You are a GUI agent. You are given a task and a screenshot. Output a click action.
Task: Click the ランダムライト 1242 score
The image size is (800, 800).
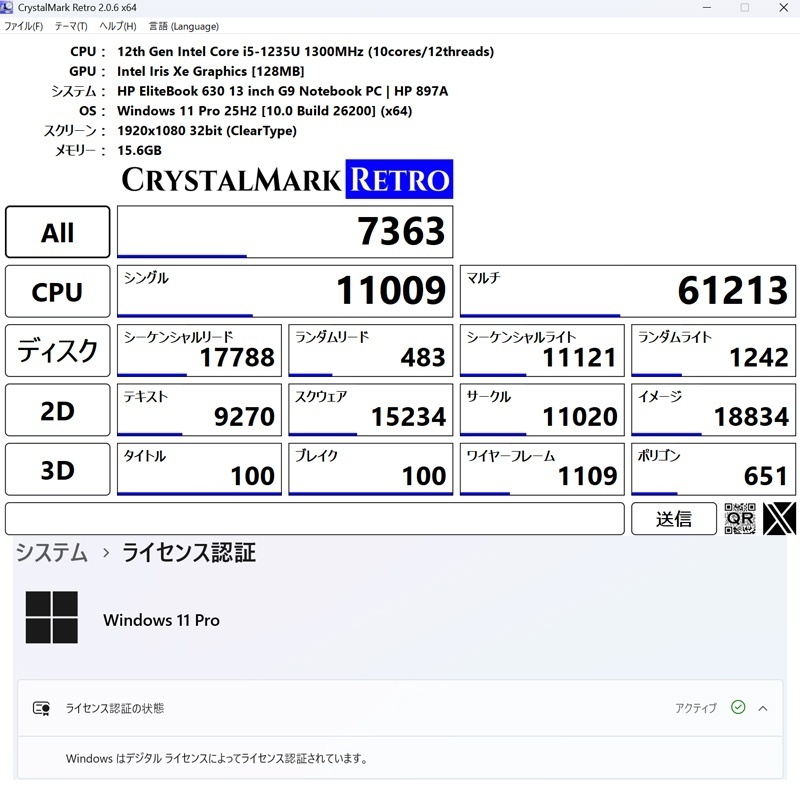713,351
